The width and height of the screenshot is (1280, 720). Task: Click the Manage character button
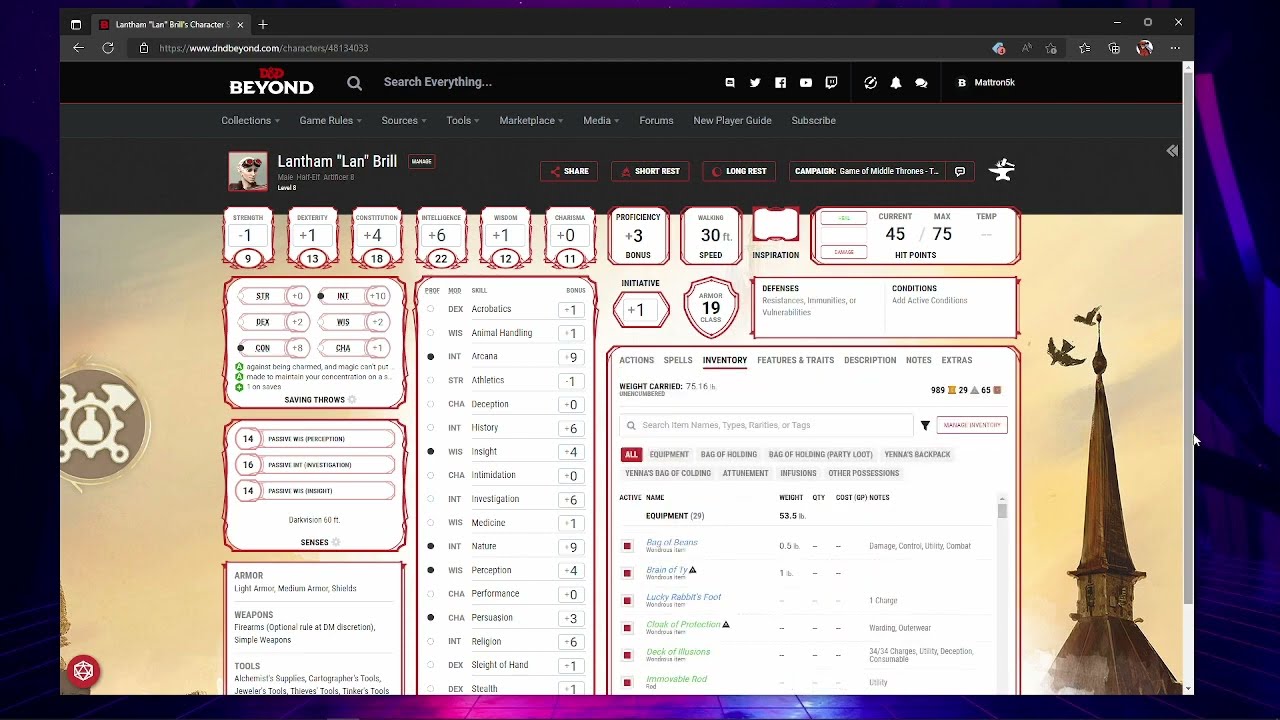tap(422, 161)
